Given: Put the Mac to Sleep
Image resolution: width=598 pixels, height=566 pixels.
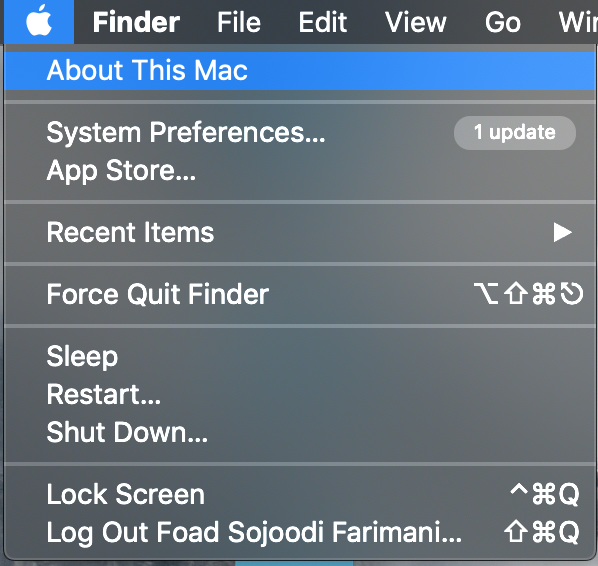Looking at the screenshot, I should coord(300,356).
